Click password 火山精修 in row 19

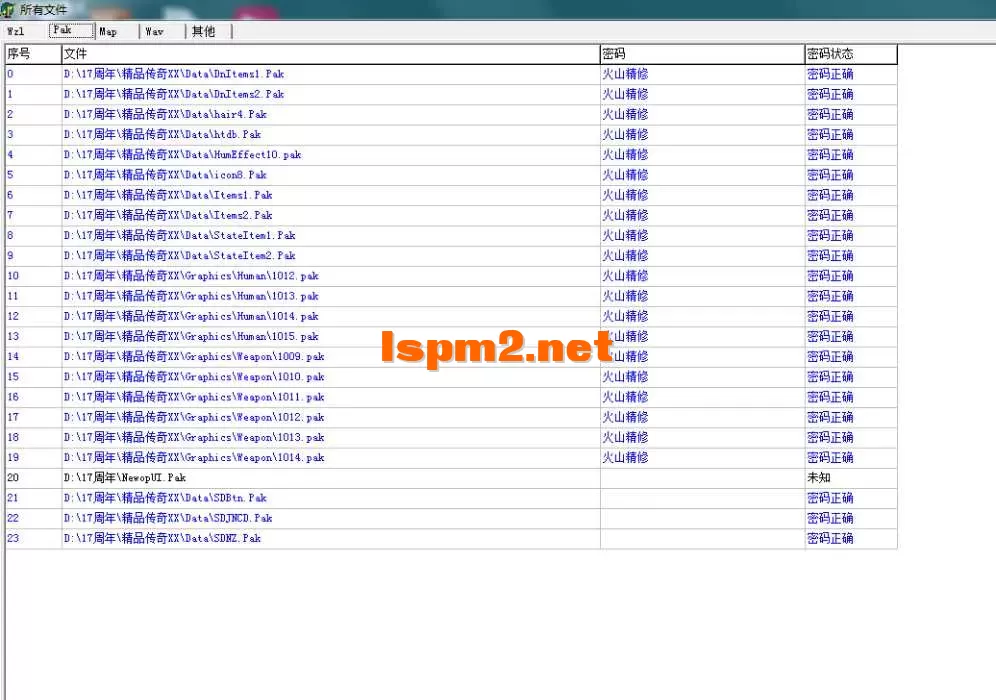click(x=625, y=457)
